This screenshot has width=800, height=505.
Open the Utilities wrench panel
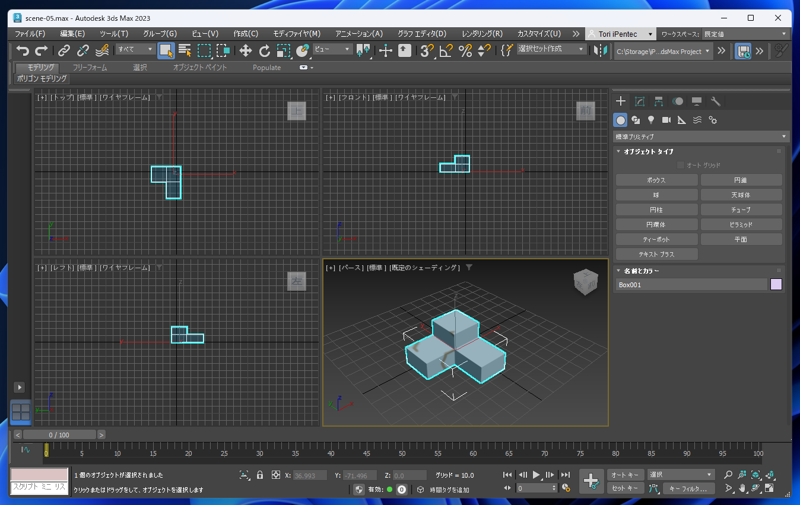click(x=716, y=101)
